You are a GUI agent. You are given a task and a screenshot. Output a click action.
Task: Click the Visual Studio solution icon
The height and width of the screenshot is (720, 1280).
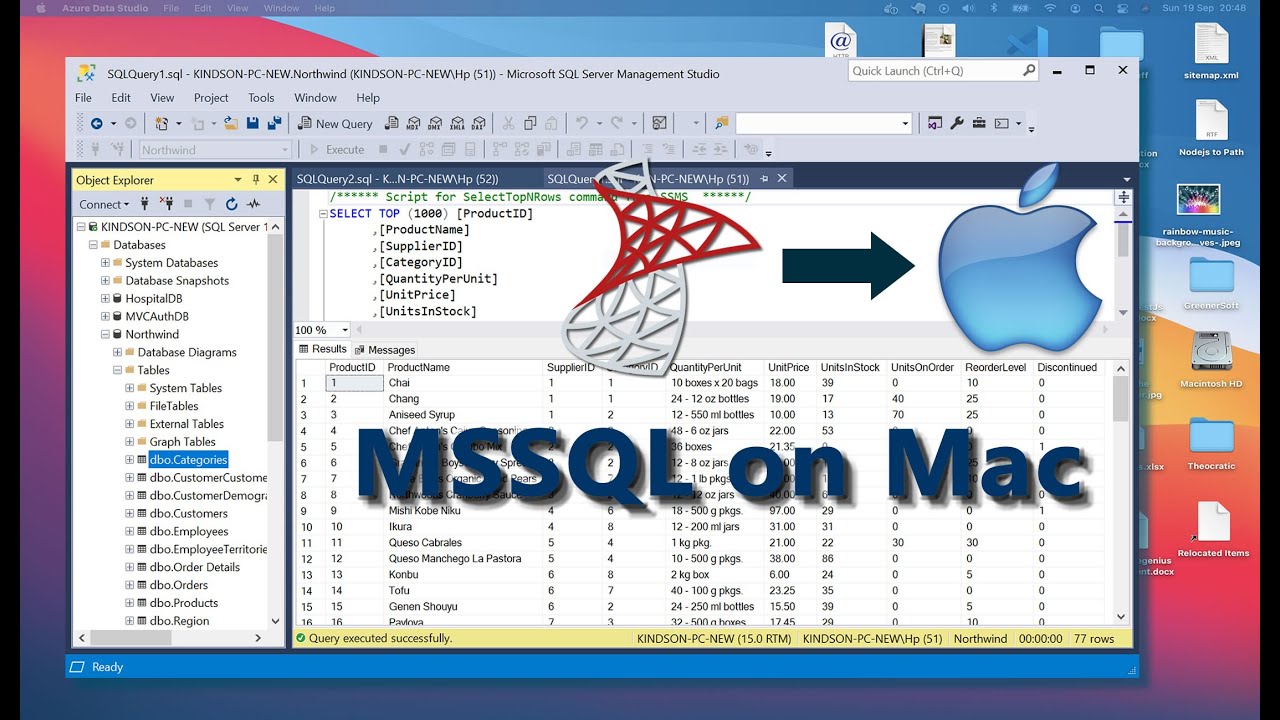935,123
